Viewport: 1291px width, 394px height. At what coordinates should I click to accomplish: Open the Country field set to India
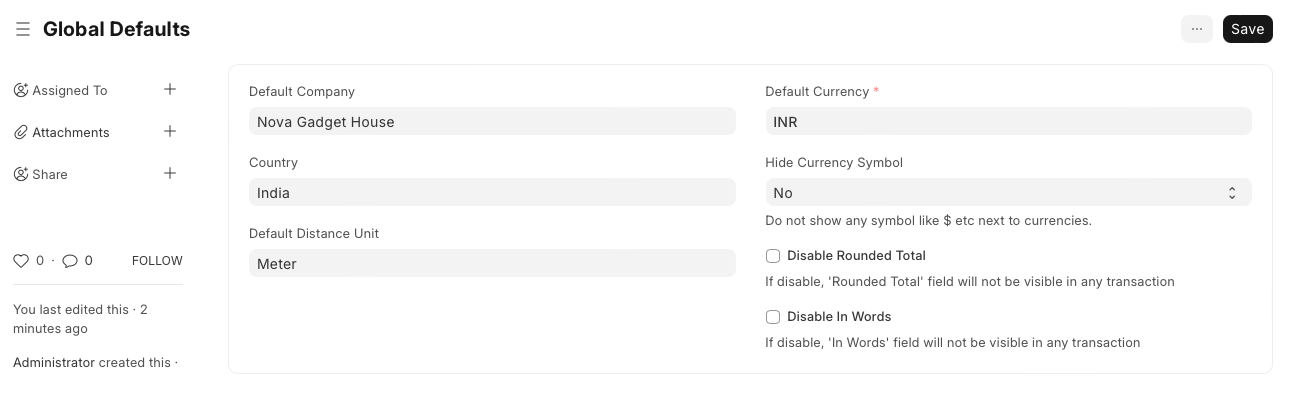point(492,193)
